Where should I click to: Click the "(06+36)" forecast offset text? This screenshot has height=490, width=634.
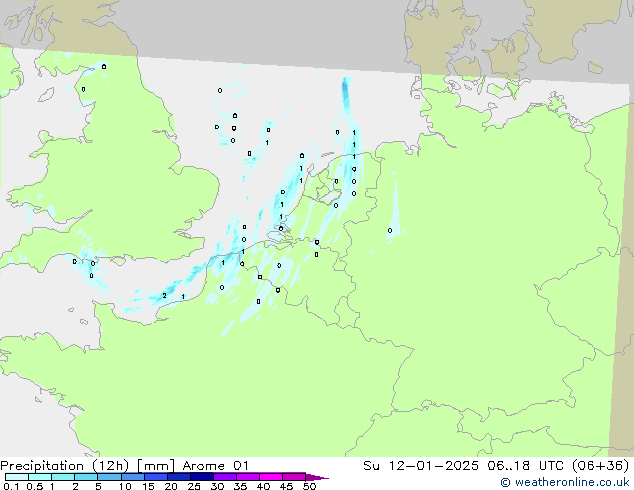[x=600, y=466]
